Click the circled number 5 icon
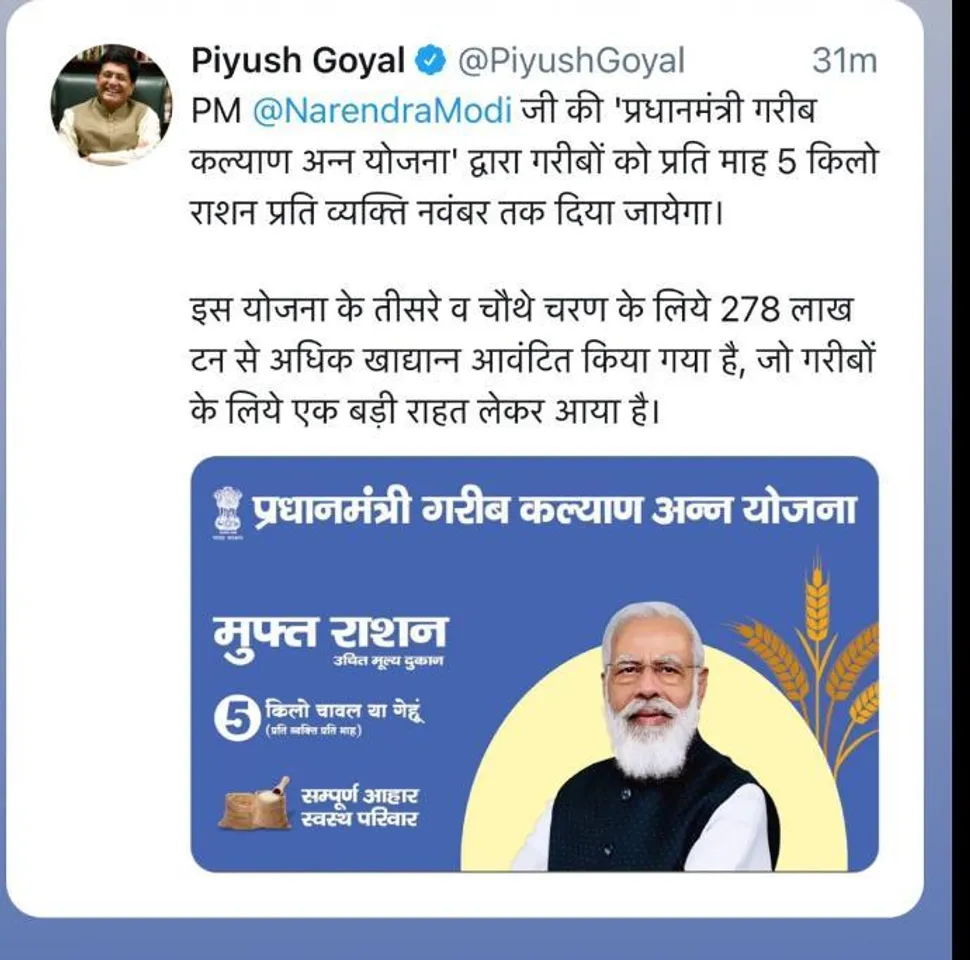The image size is (970, 960). tap(236, 719)
